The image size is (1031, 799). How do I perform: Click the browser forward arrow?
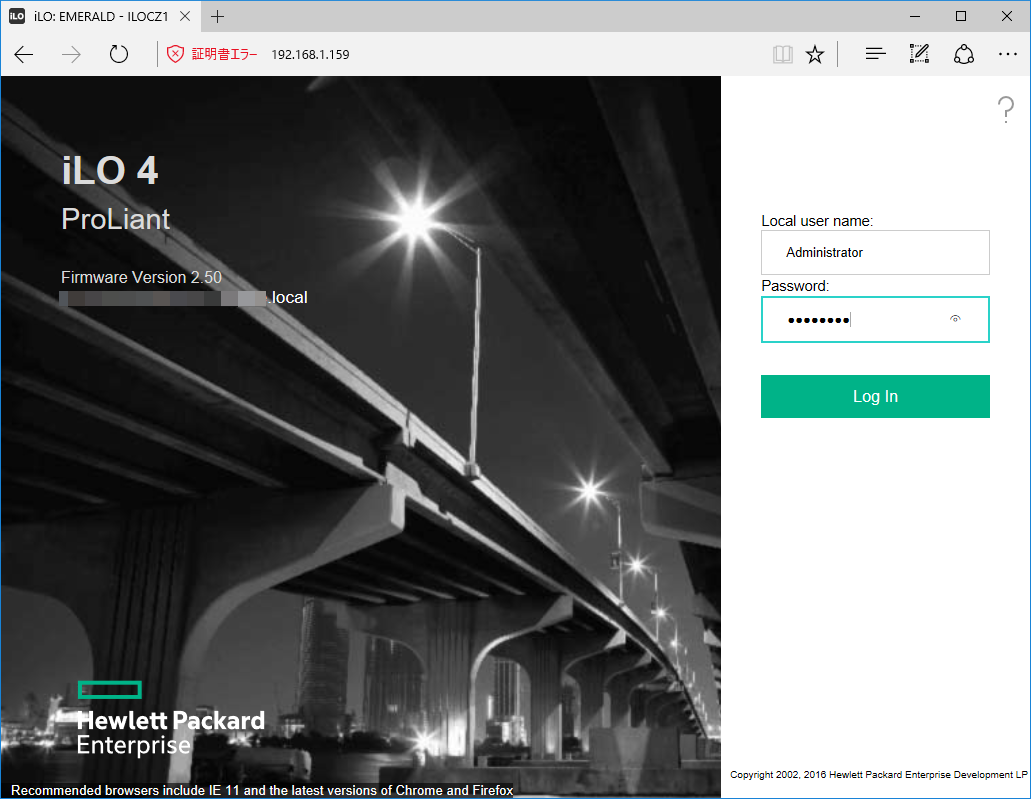click(x=71, y=55)
